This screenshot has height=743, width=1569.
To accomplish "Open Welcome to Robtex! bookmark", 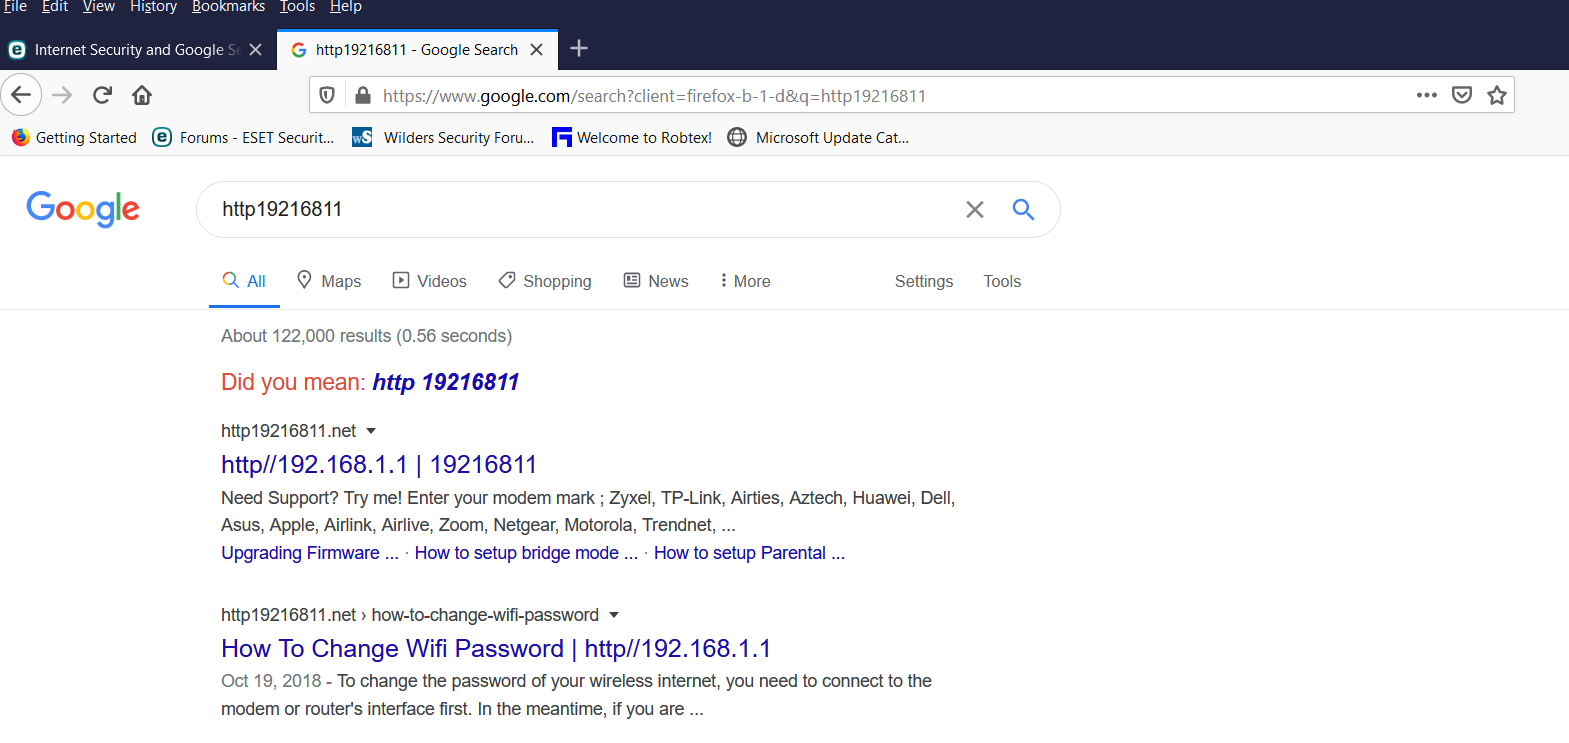I will tap(632, 137).
